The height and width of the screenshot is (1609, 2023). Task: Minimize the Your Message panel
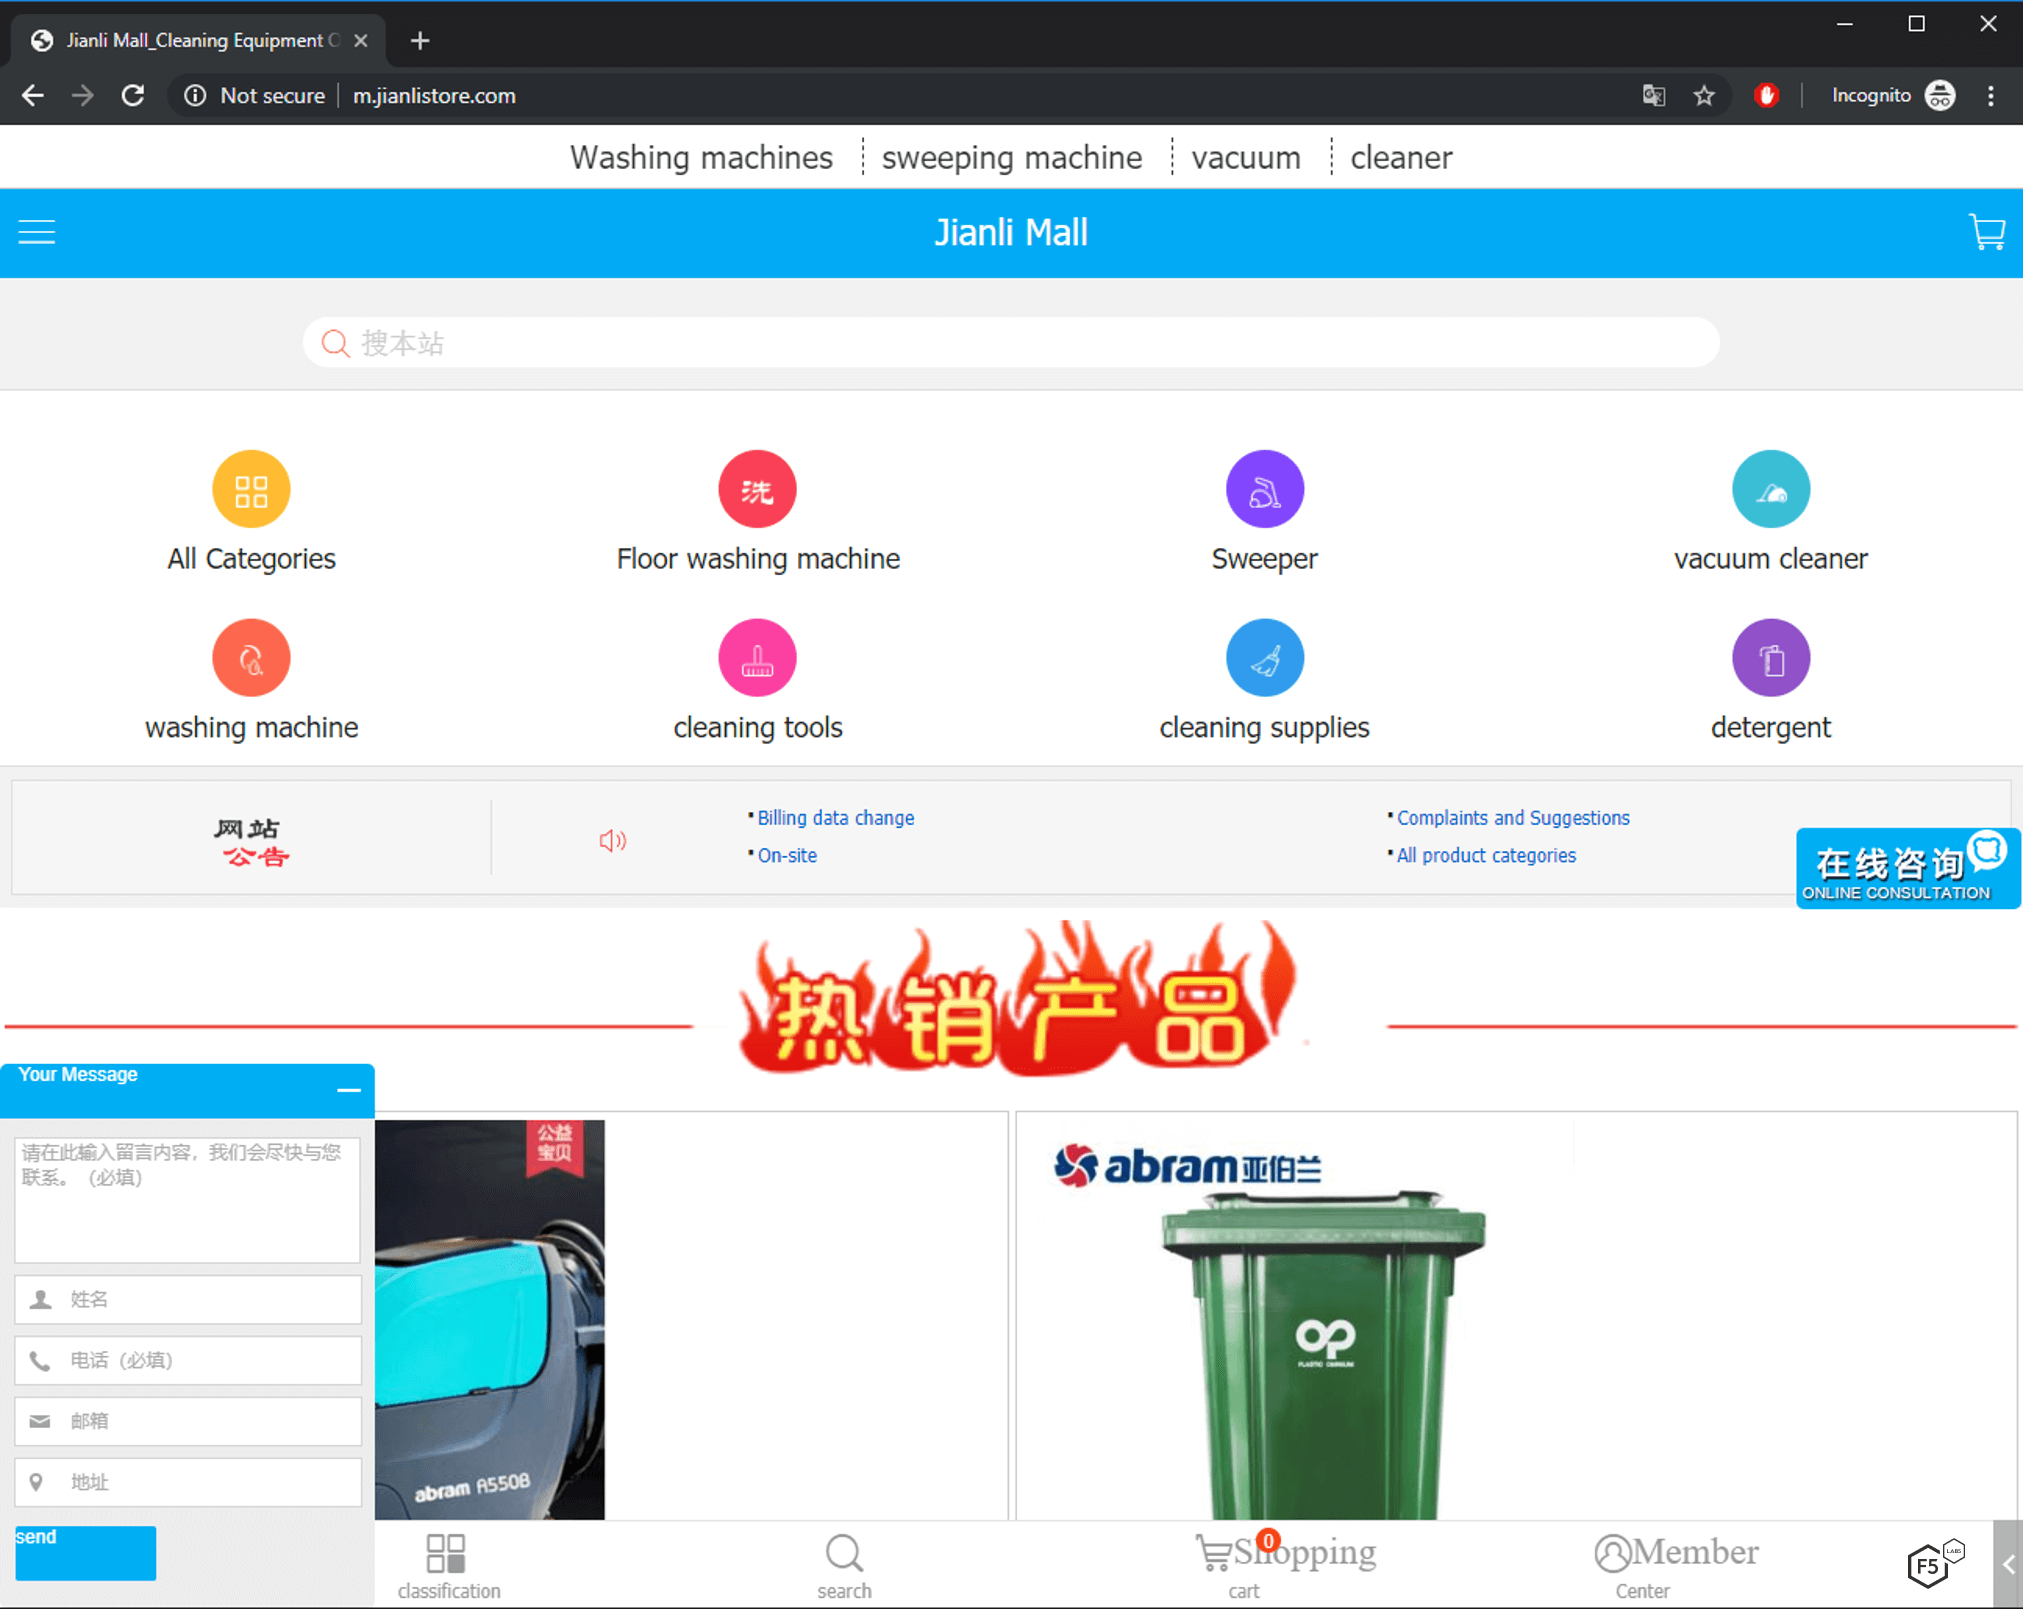tap(348, 1090)
